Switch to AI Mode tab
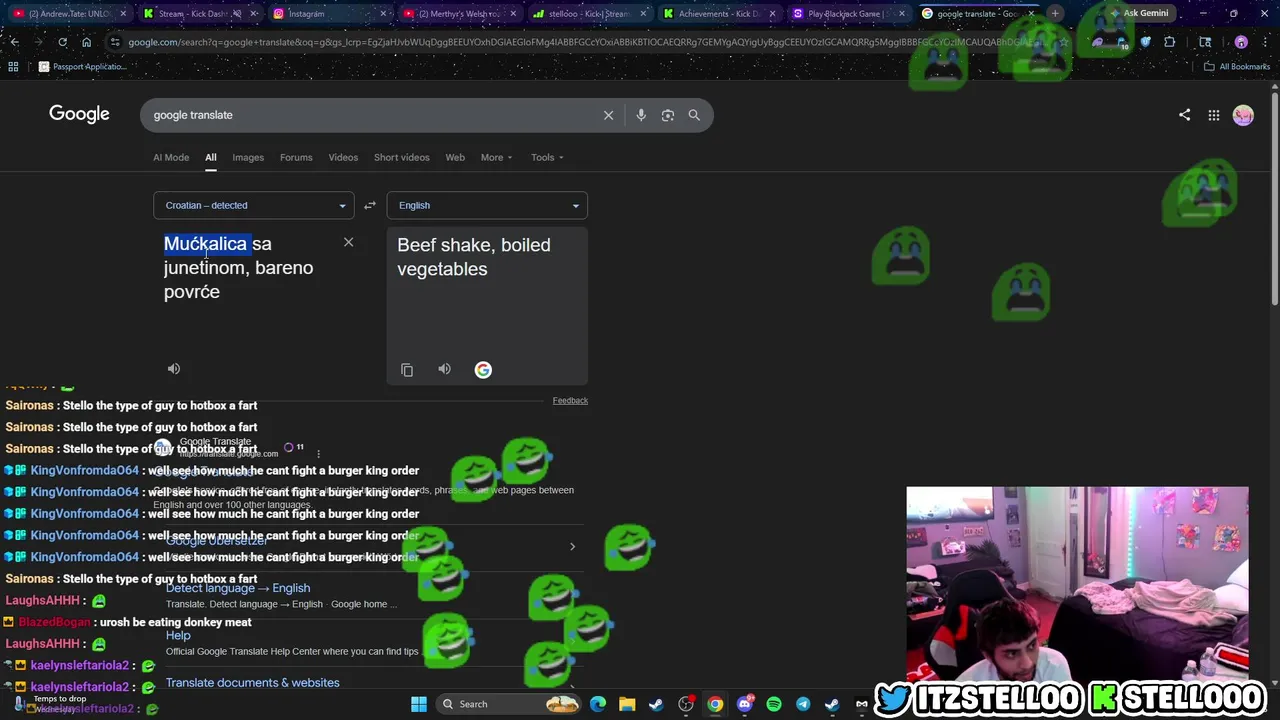 [171, 157]
